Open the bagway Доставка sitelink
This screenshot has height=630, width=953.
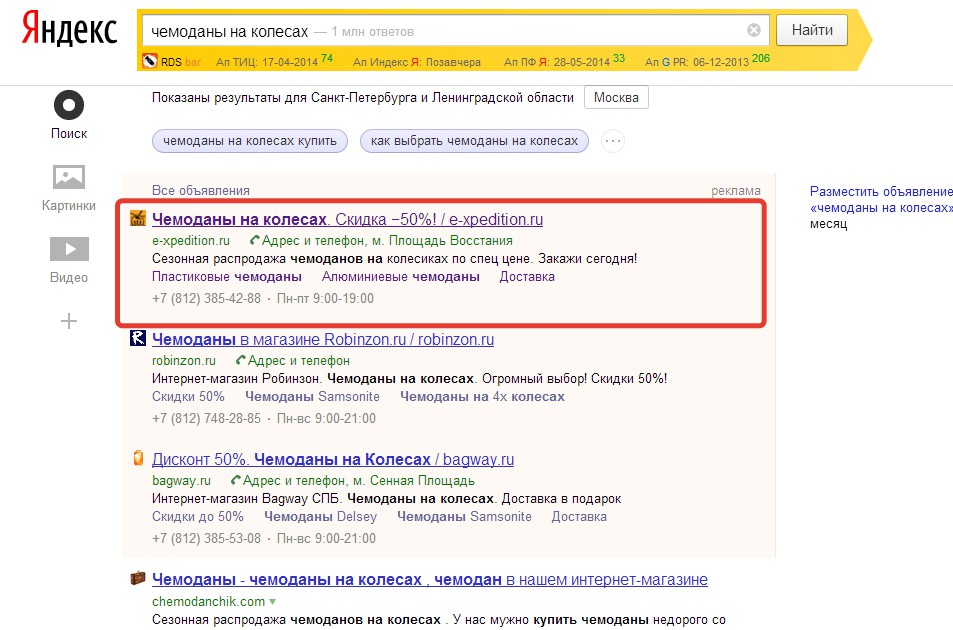coord(579,516)
